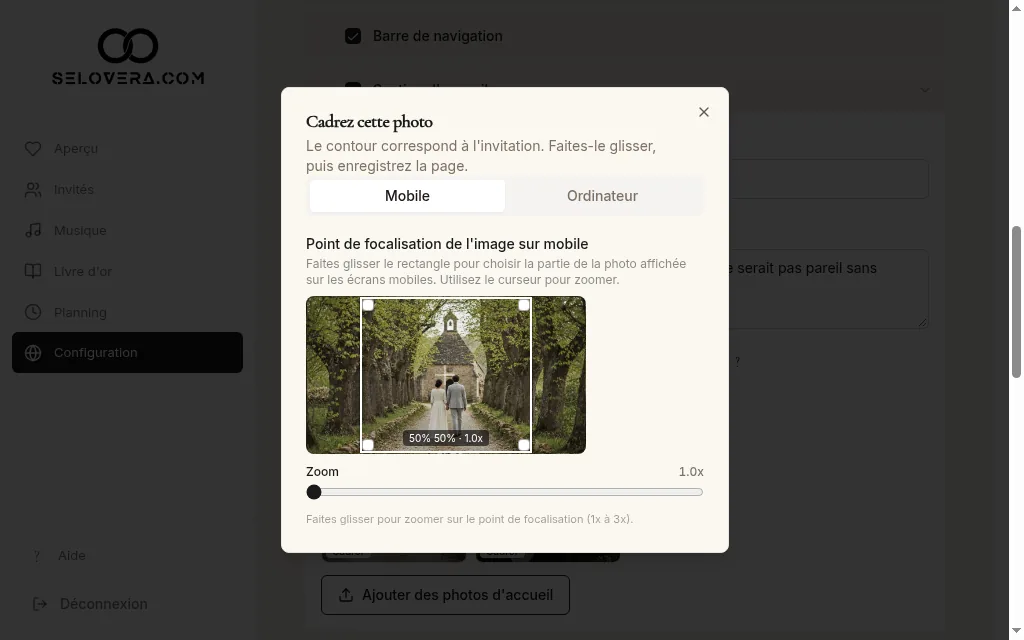This screenshot has height=640, width=1024.
Task: Click the bottom-right crop handle
Action: tap(524, 445)
